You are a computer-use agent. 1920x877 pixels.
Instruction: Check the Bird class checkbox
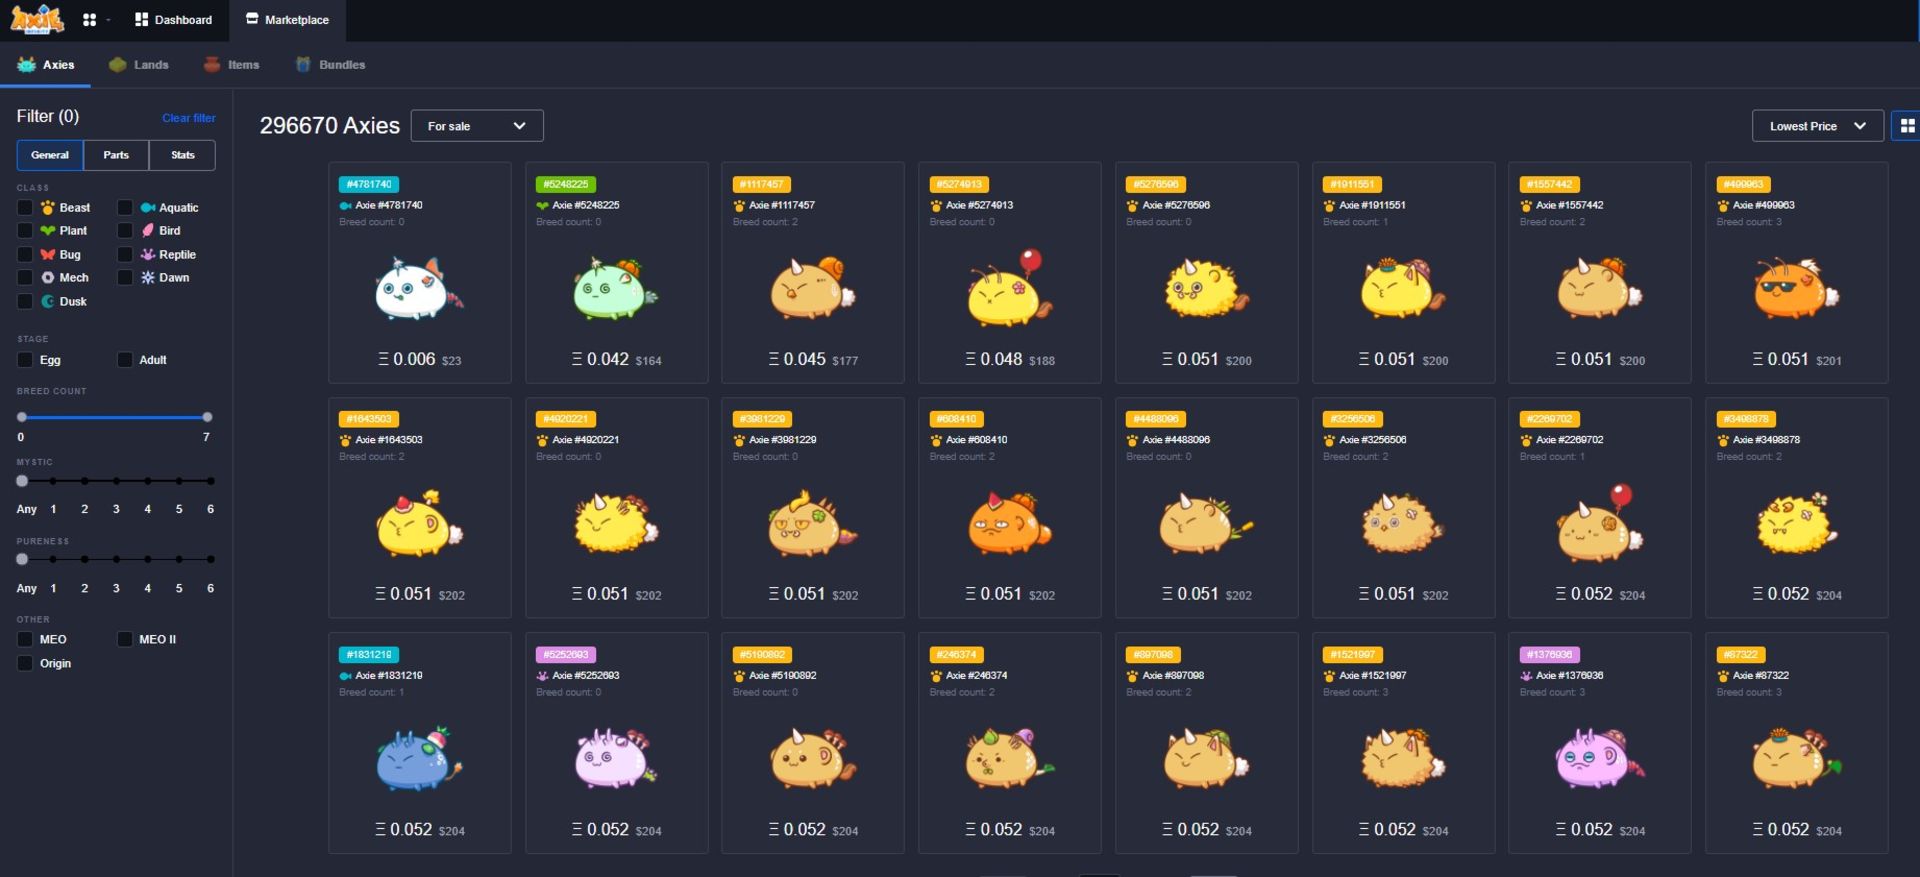click(125, 231)
